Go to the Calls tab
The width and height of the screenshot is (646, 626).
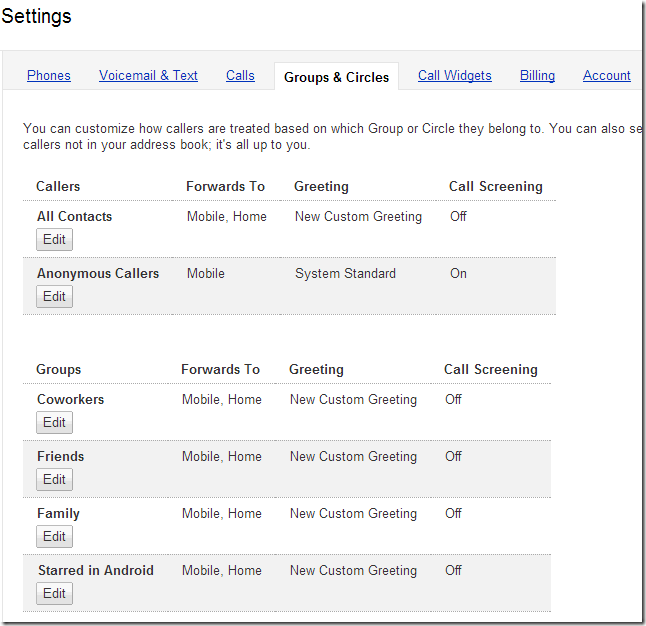pyautogui.click(x=240, y=75)
